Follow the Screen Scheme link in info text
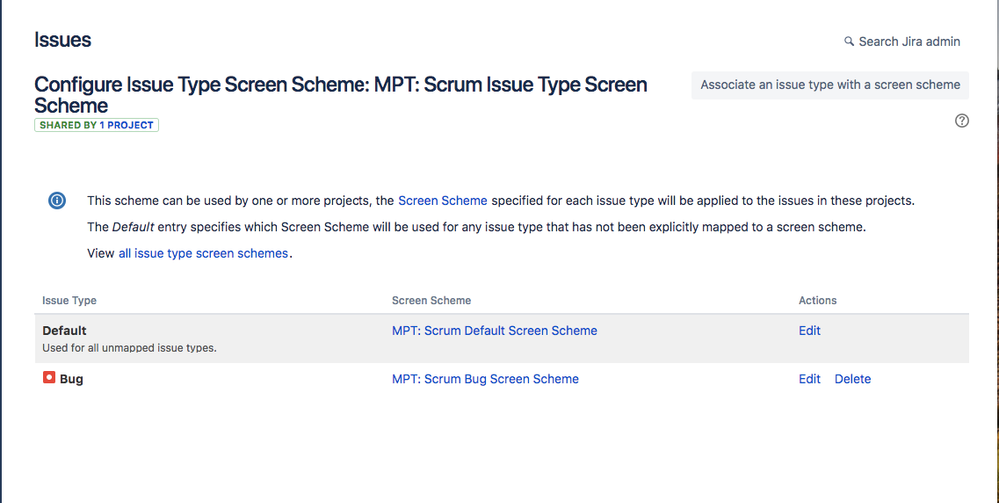Screen dimensions: 999x503 443,200
